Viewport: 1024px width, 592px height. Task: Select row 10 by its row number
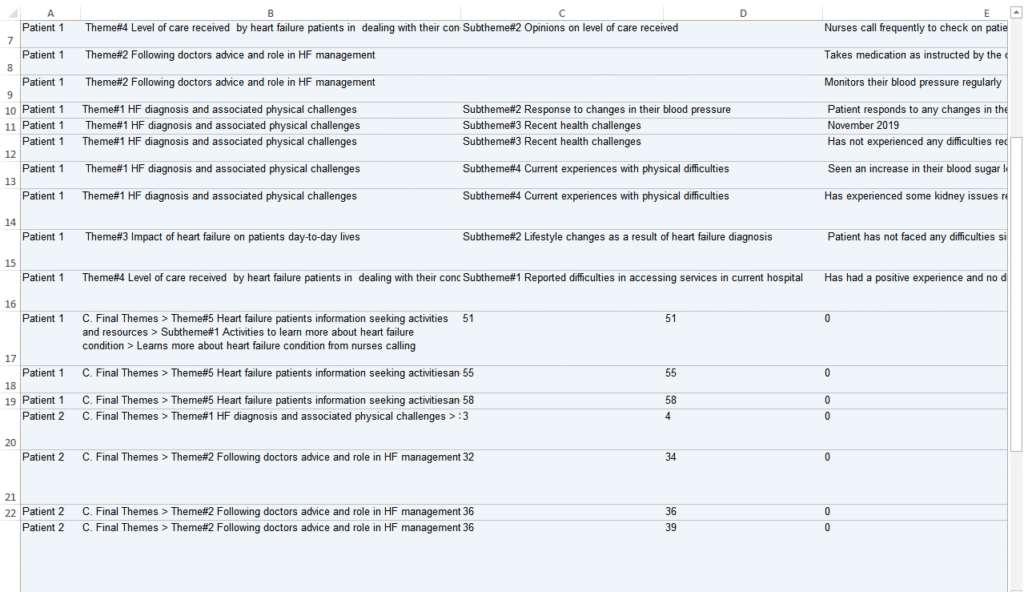10,110
